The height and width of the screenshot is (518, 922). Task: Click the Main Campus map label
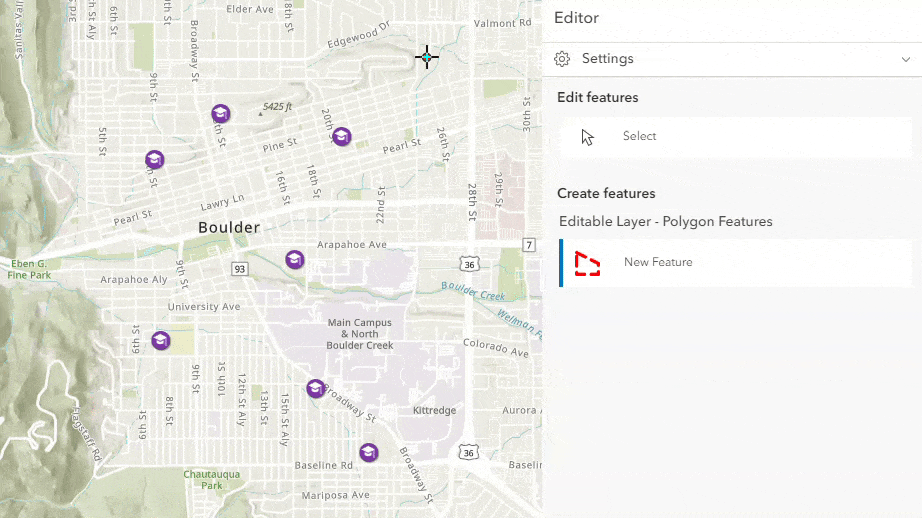[x=359, y=334]
